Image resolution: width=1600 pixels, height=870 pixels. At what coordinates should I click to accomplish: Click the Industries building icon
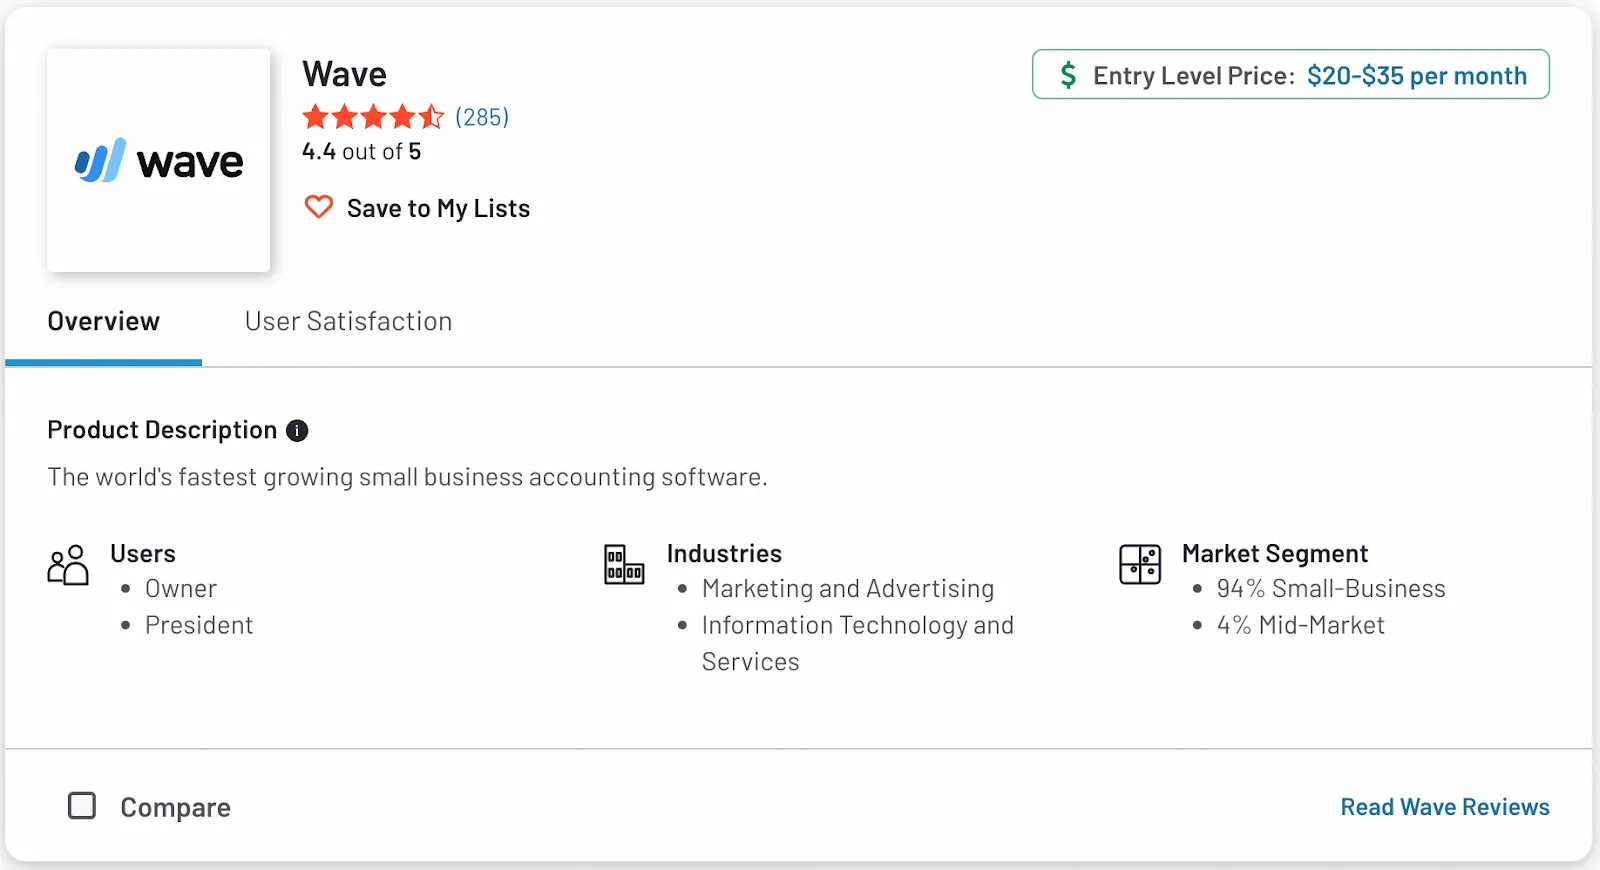[624, 565]
